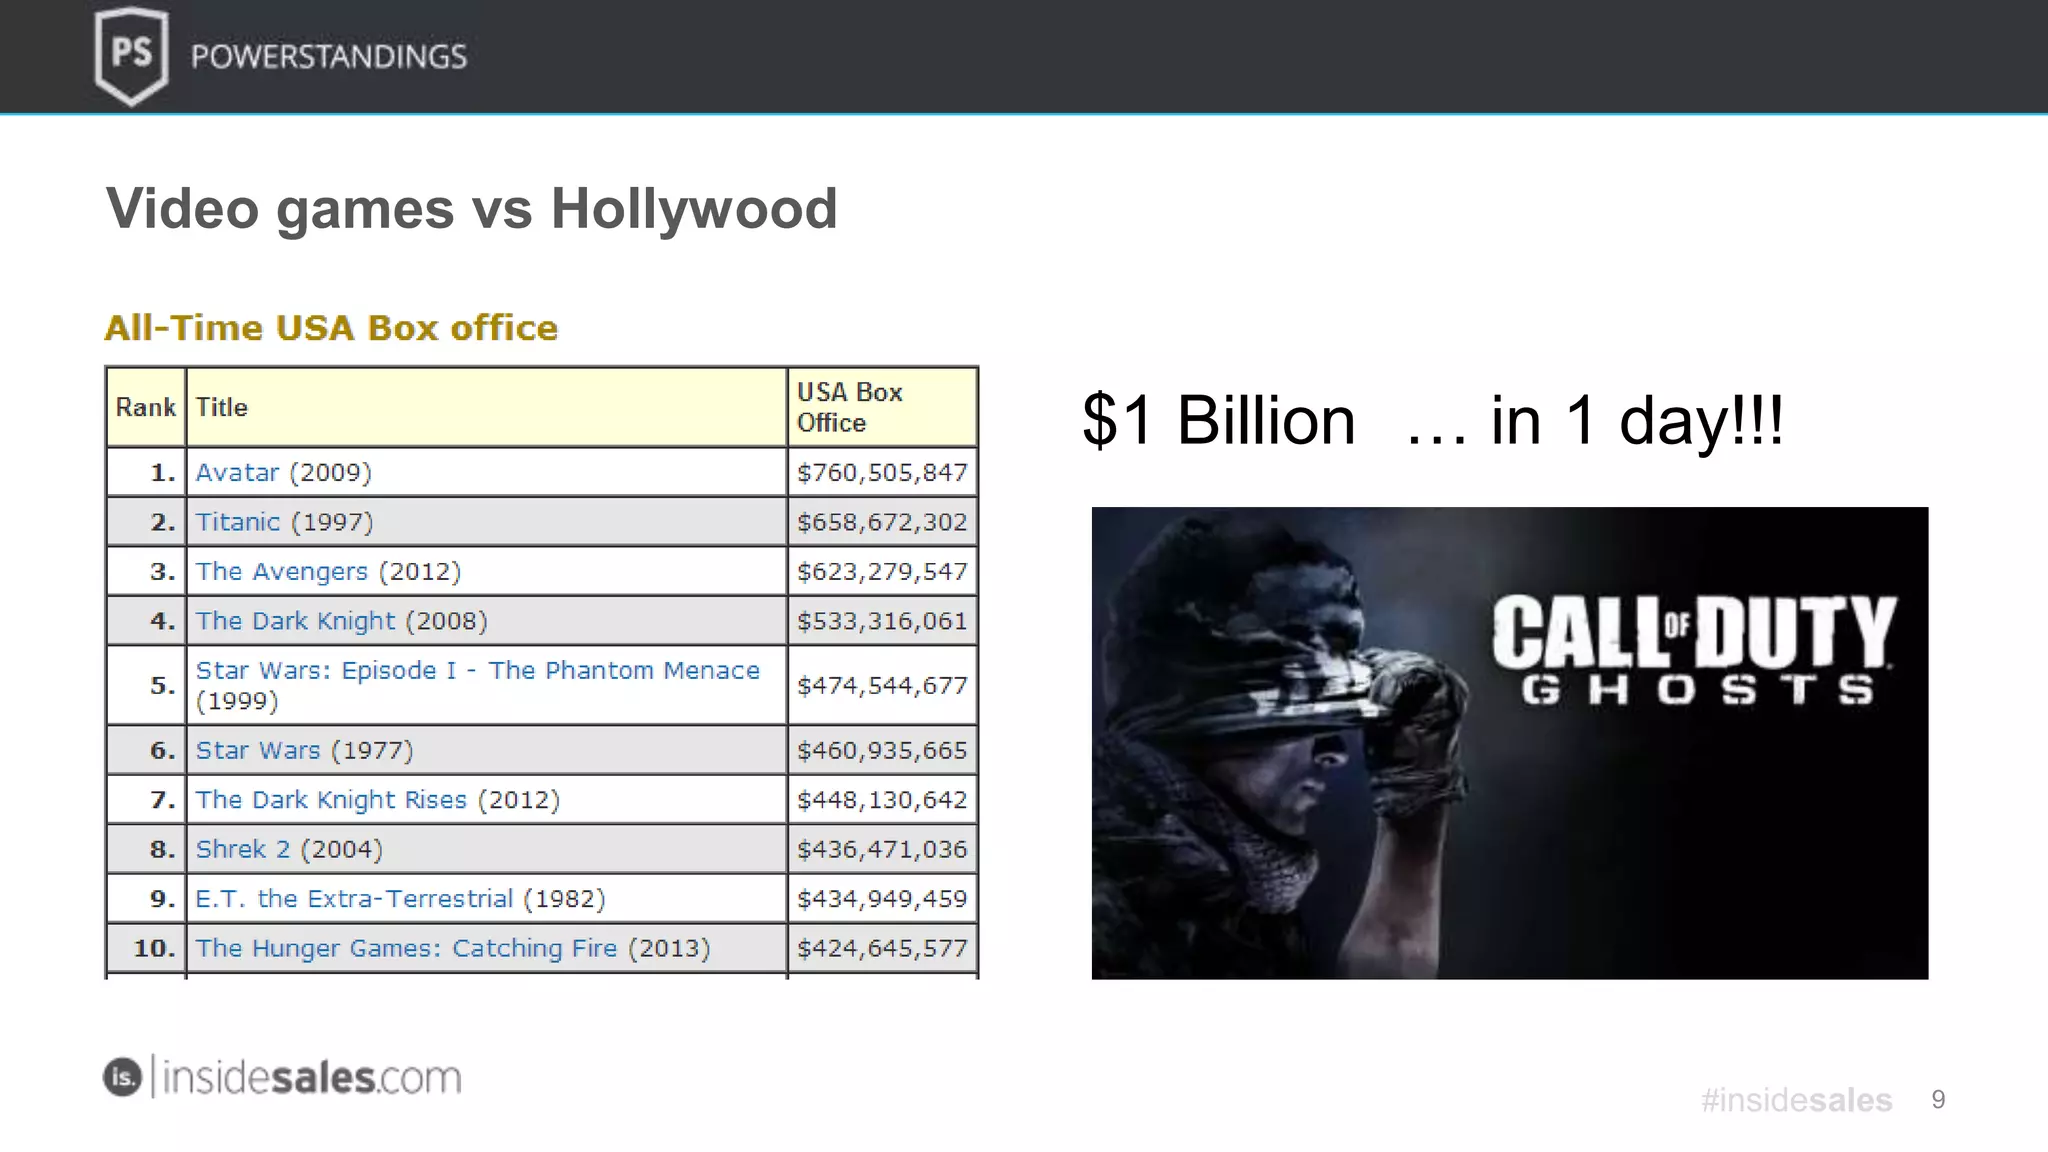This screenshot has width=2048, height=1152.
Task: Click the '$1 Billion … in 1 day!!!' text
Action: (1433, 420)
